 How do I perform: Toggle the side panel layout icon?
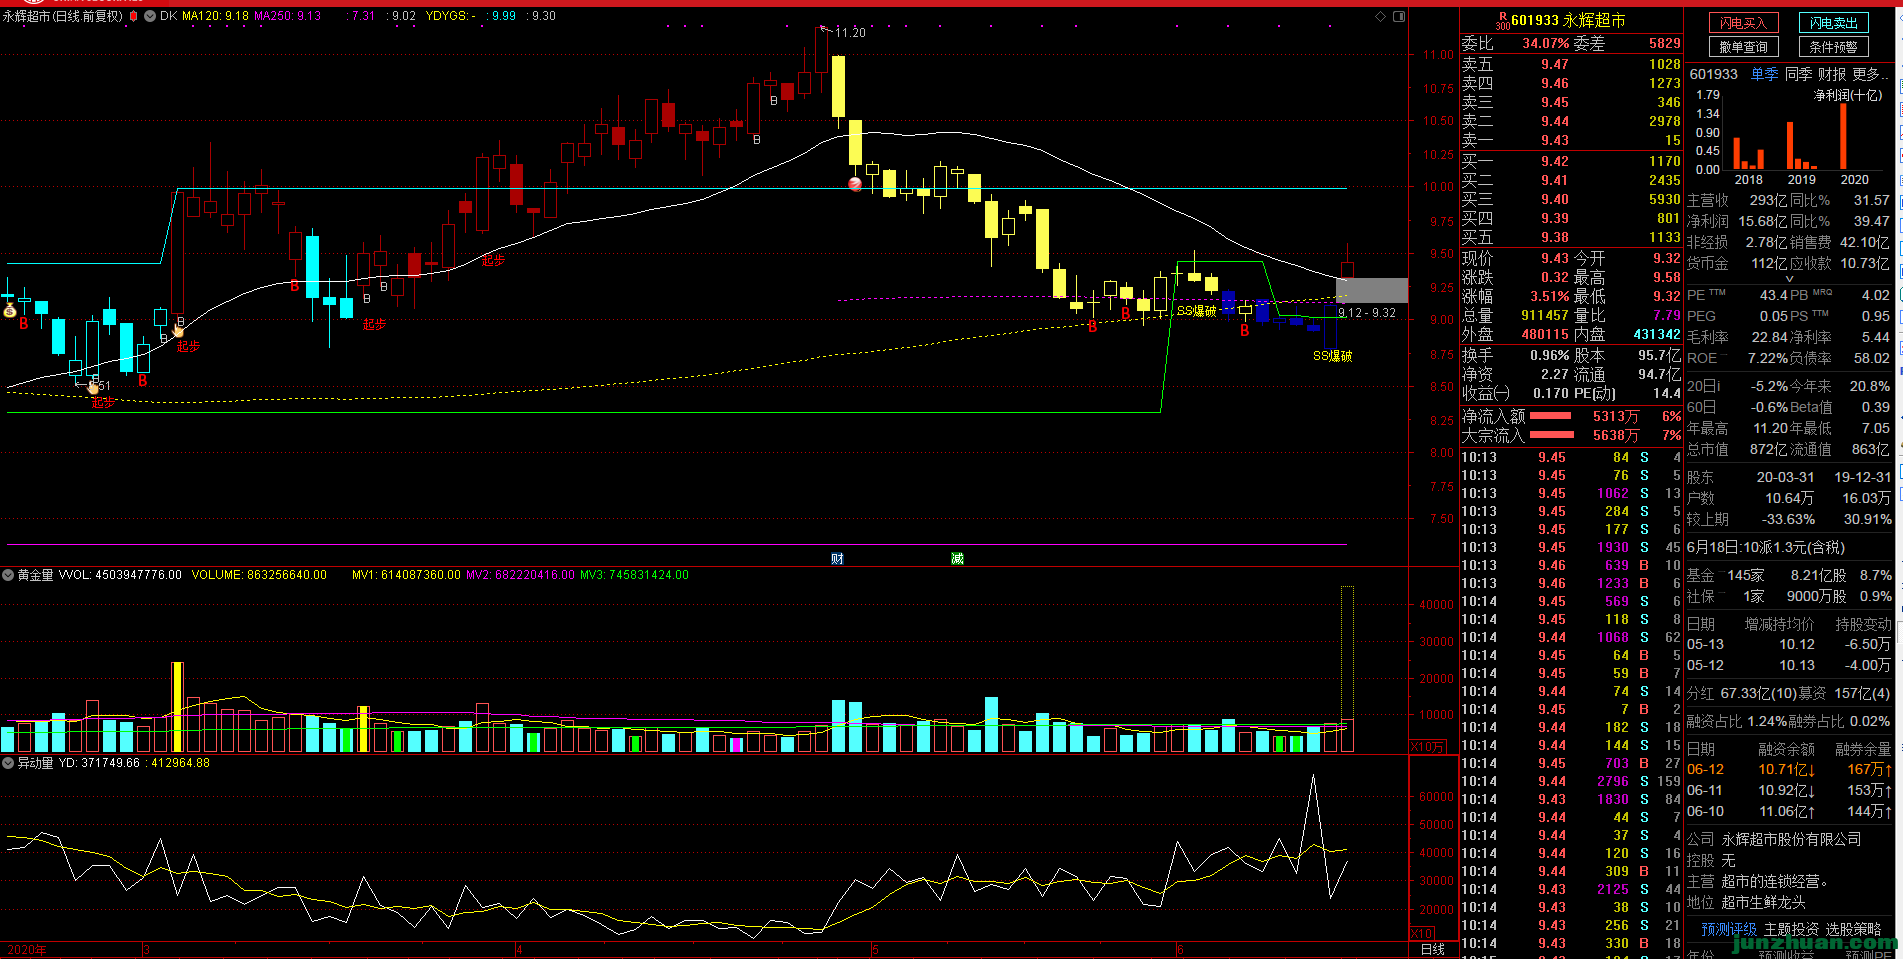(x=1399, y=16)
